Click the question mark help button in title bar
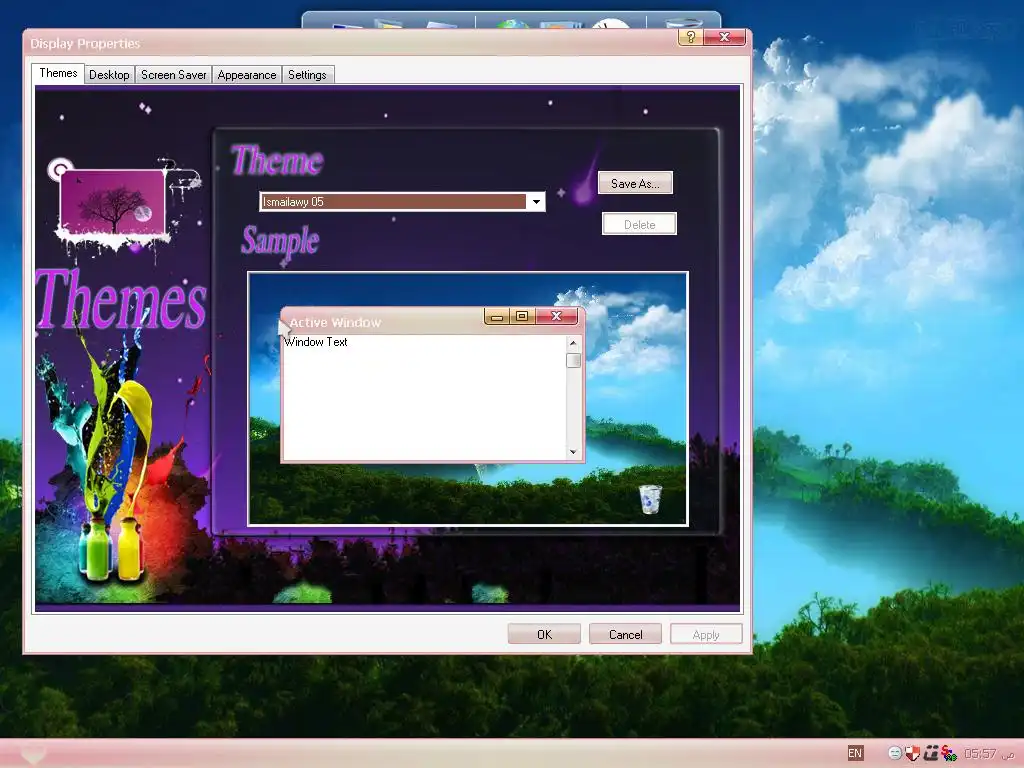The height and width of the screenshot is (768, 1024). point(690,37)
